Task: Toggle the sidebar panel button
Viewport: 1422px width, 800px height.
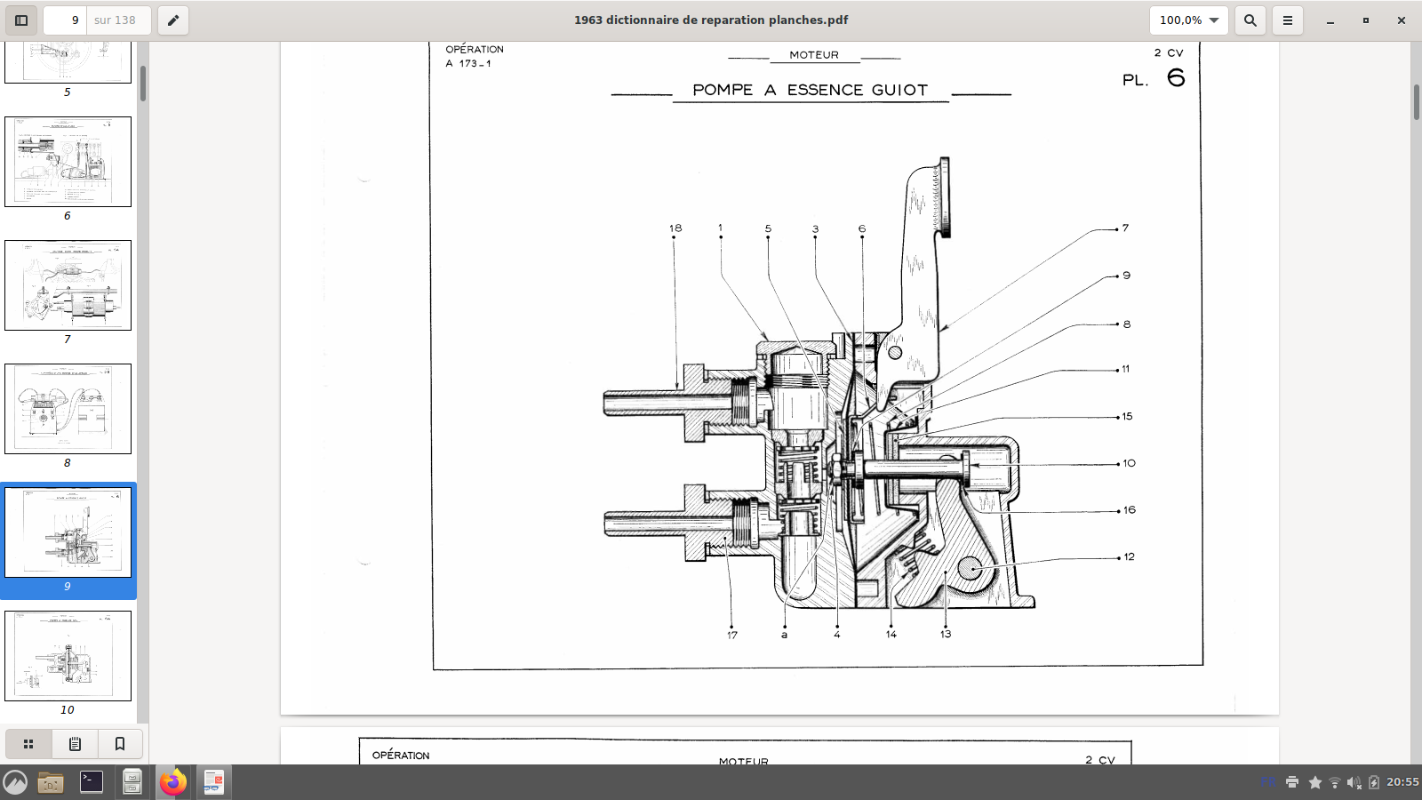Action: pyautogui.click(x=21, y=20)
